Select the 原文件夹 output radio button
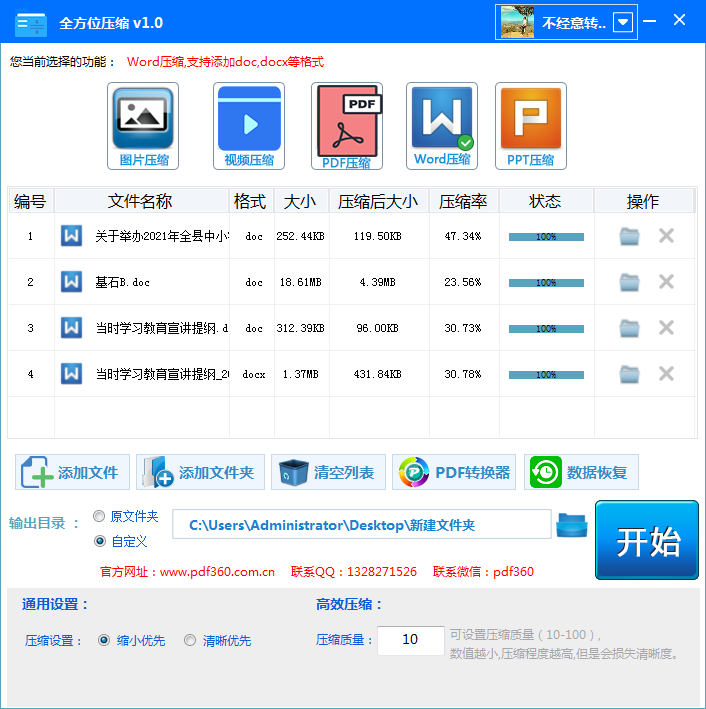The width and height of the screenshot is (706, 709). pyautogui.click(x=99, y=516)
